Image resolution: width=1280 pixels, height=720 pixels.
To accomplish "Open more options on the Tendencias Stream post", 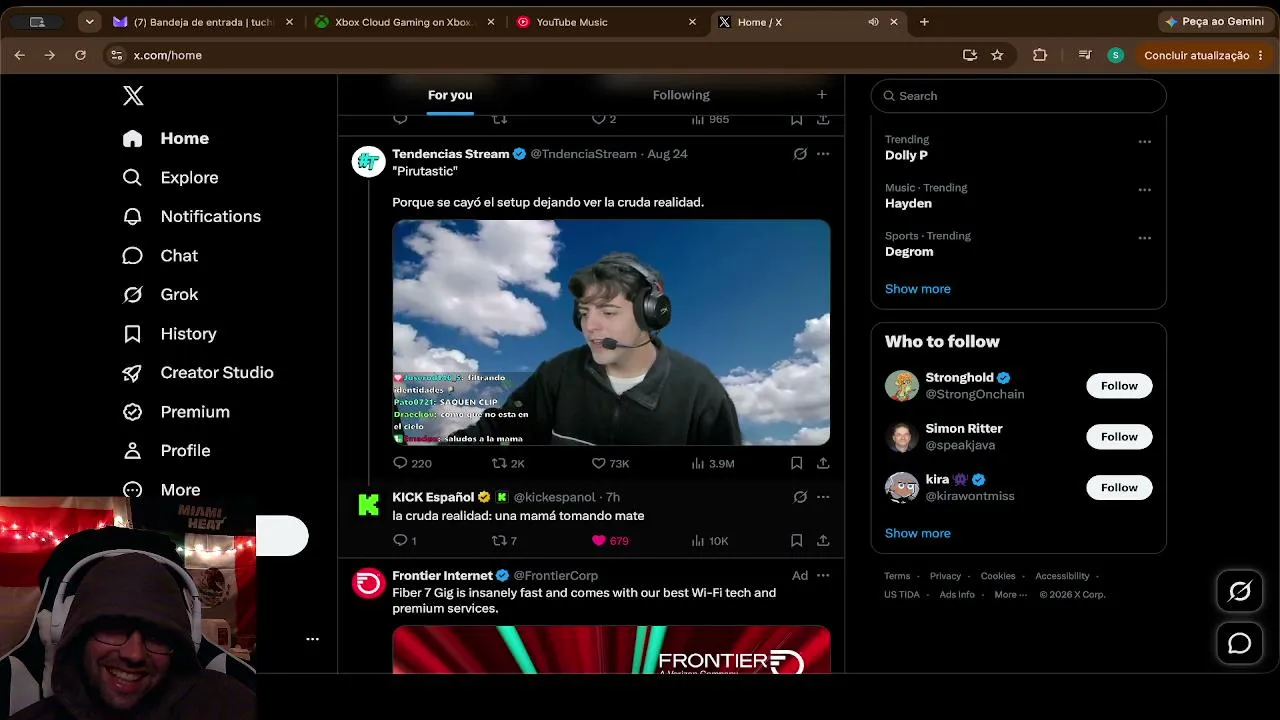I will (x=823, y=154).
